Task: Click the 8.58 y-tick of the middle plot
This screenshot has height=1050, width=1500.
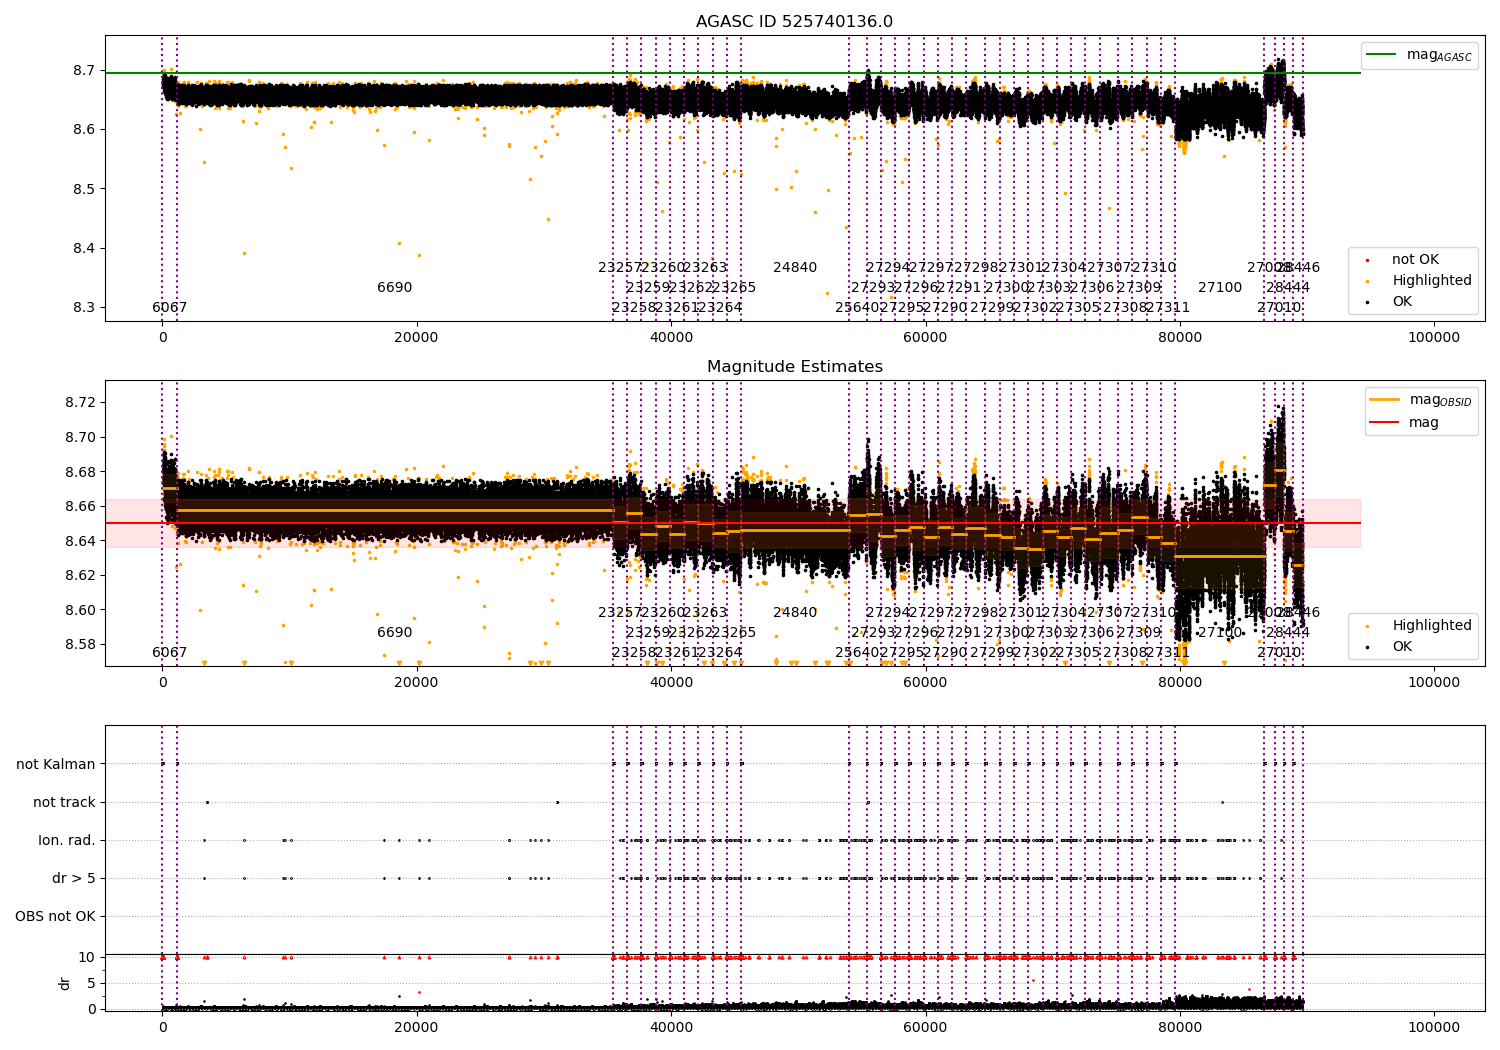Action: pyautogui.click(x=80, y=644)
